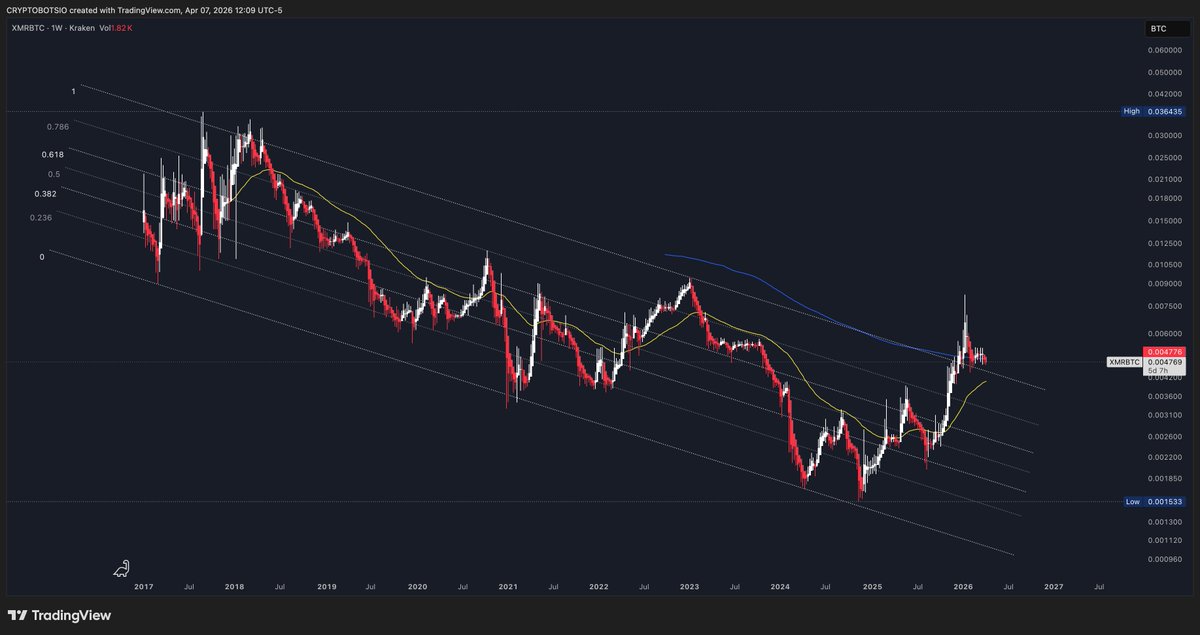The image size is (1200, 635).
Task: Click 0.001120 on the price axis
Action: click(x=1163, y=539)
